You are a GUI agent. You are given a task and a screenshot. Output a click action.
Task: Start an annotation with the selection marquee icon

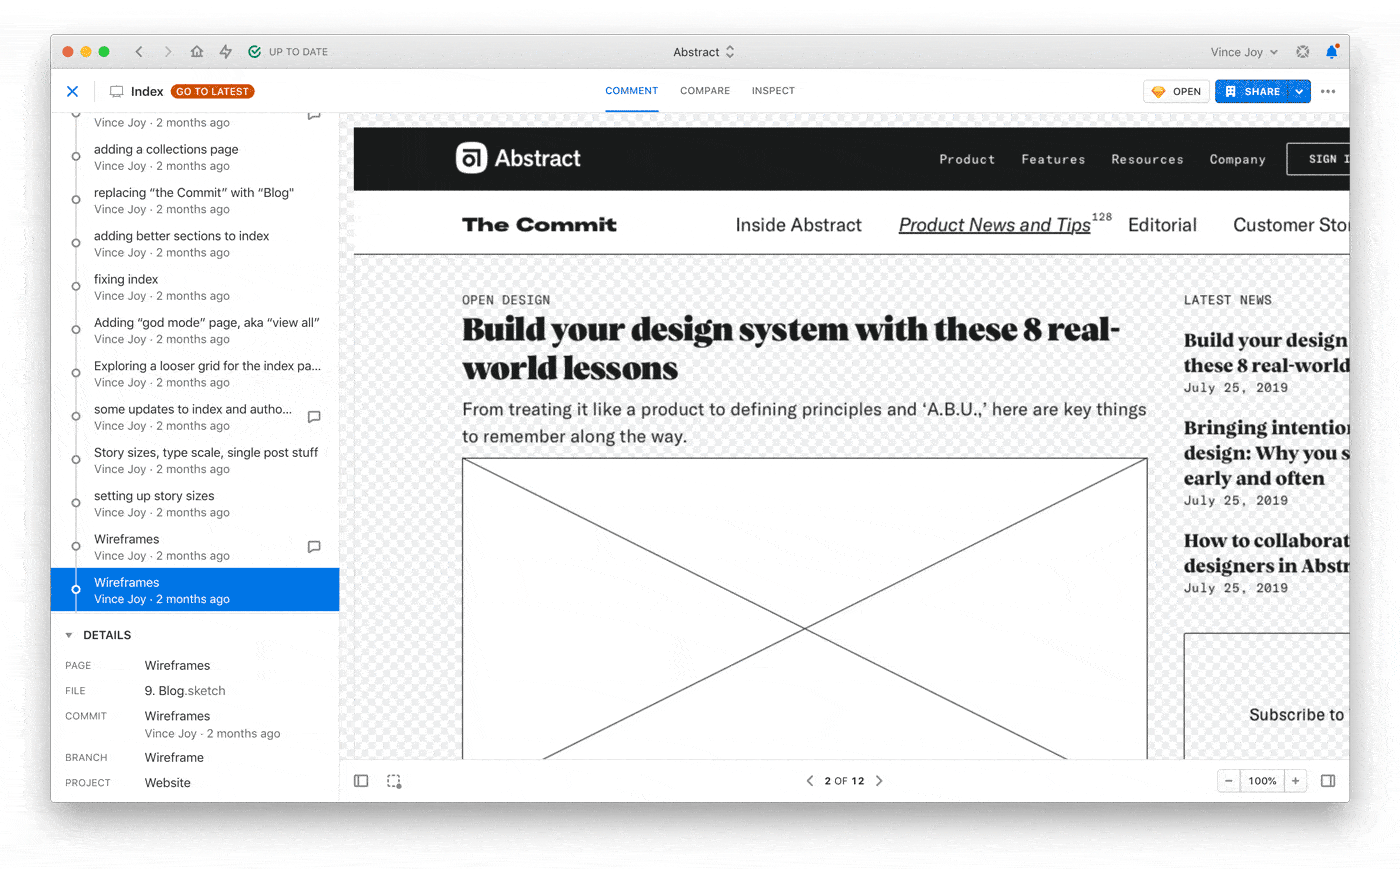click(x=394, y=781)
